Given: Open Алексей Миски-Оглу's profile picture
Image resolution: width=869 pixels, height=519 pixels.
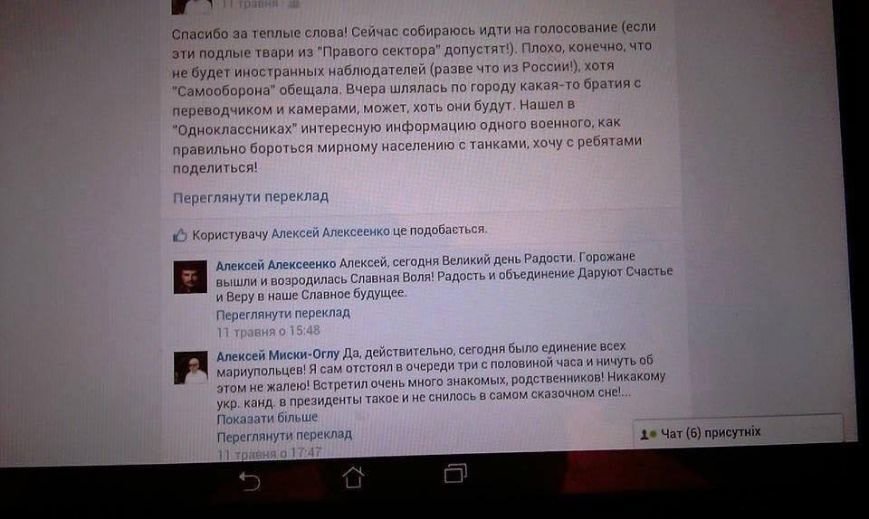Looking at the screenshot, I should tap(191, 367).
